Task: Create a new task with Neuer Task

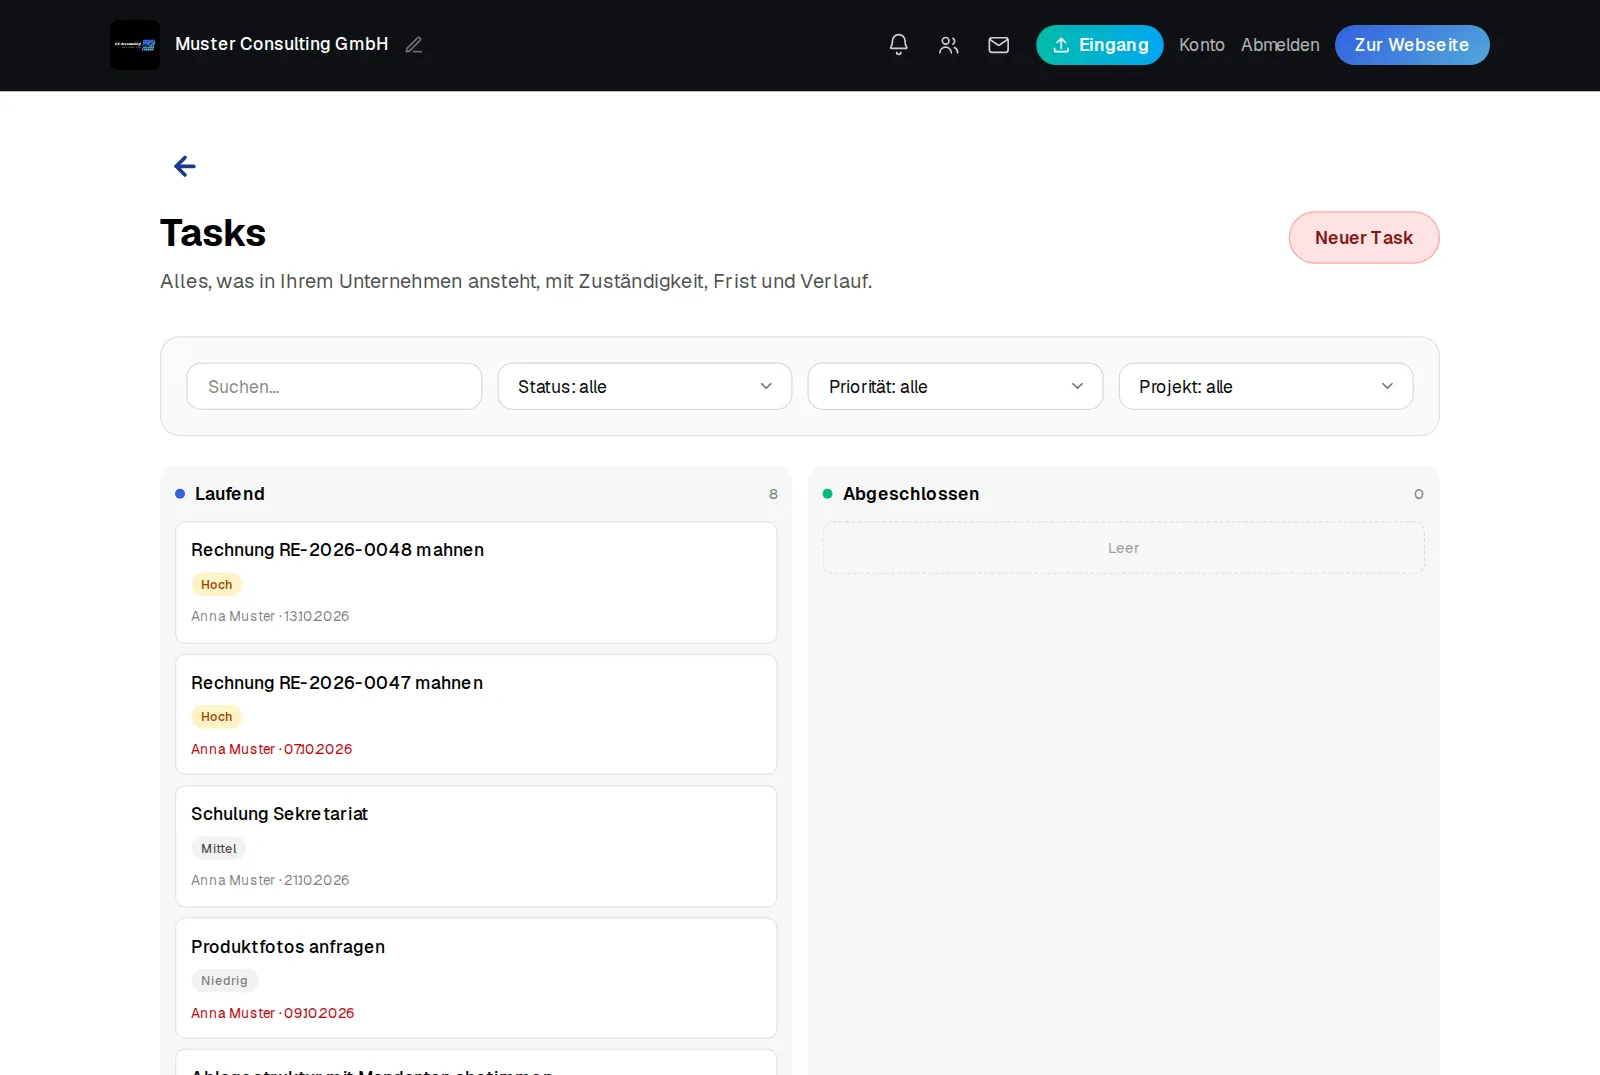Action: (1364, 238)
